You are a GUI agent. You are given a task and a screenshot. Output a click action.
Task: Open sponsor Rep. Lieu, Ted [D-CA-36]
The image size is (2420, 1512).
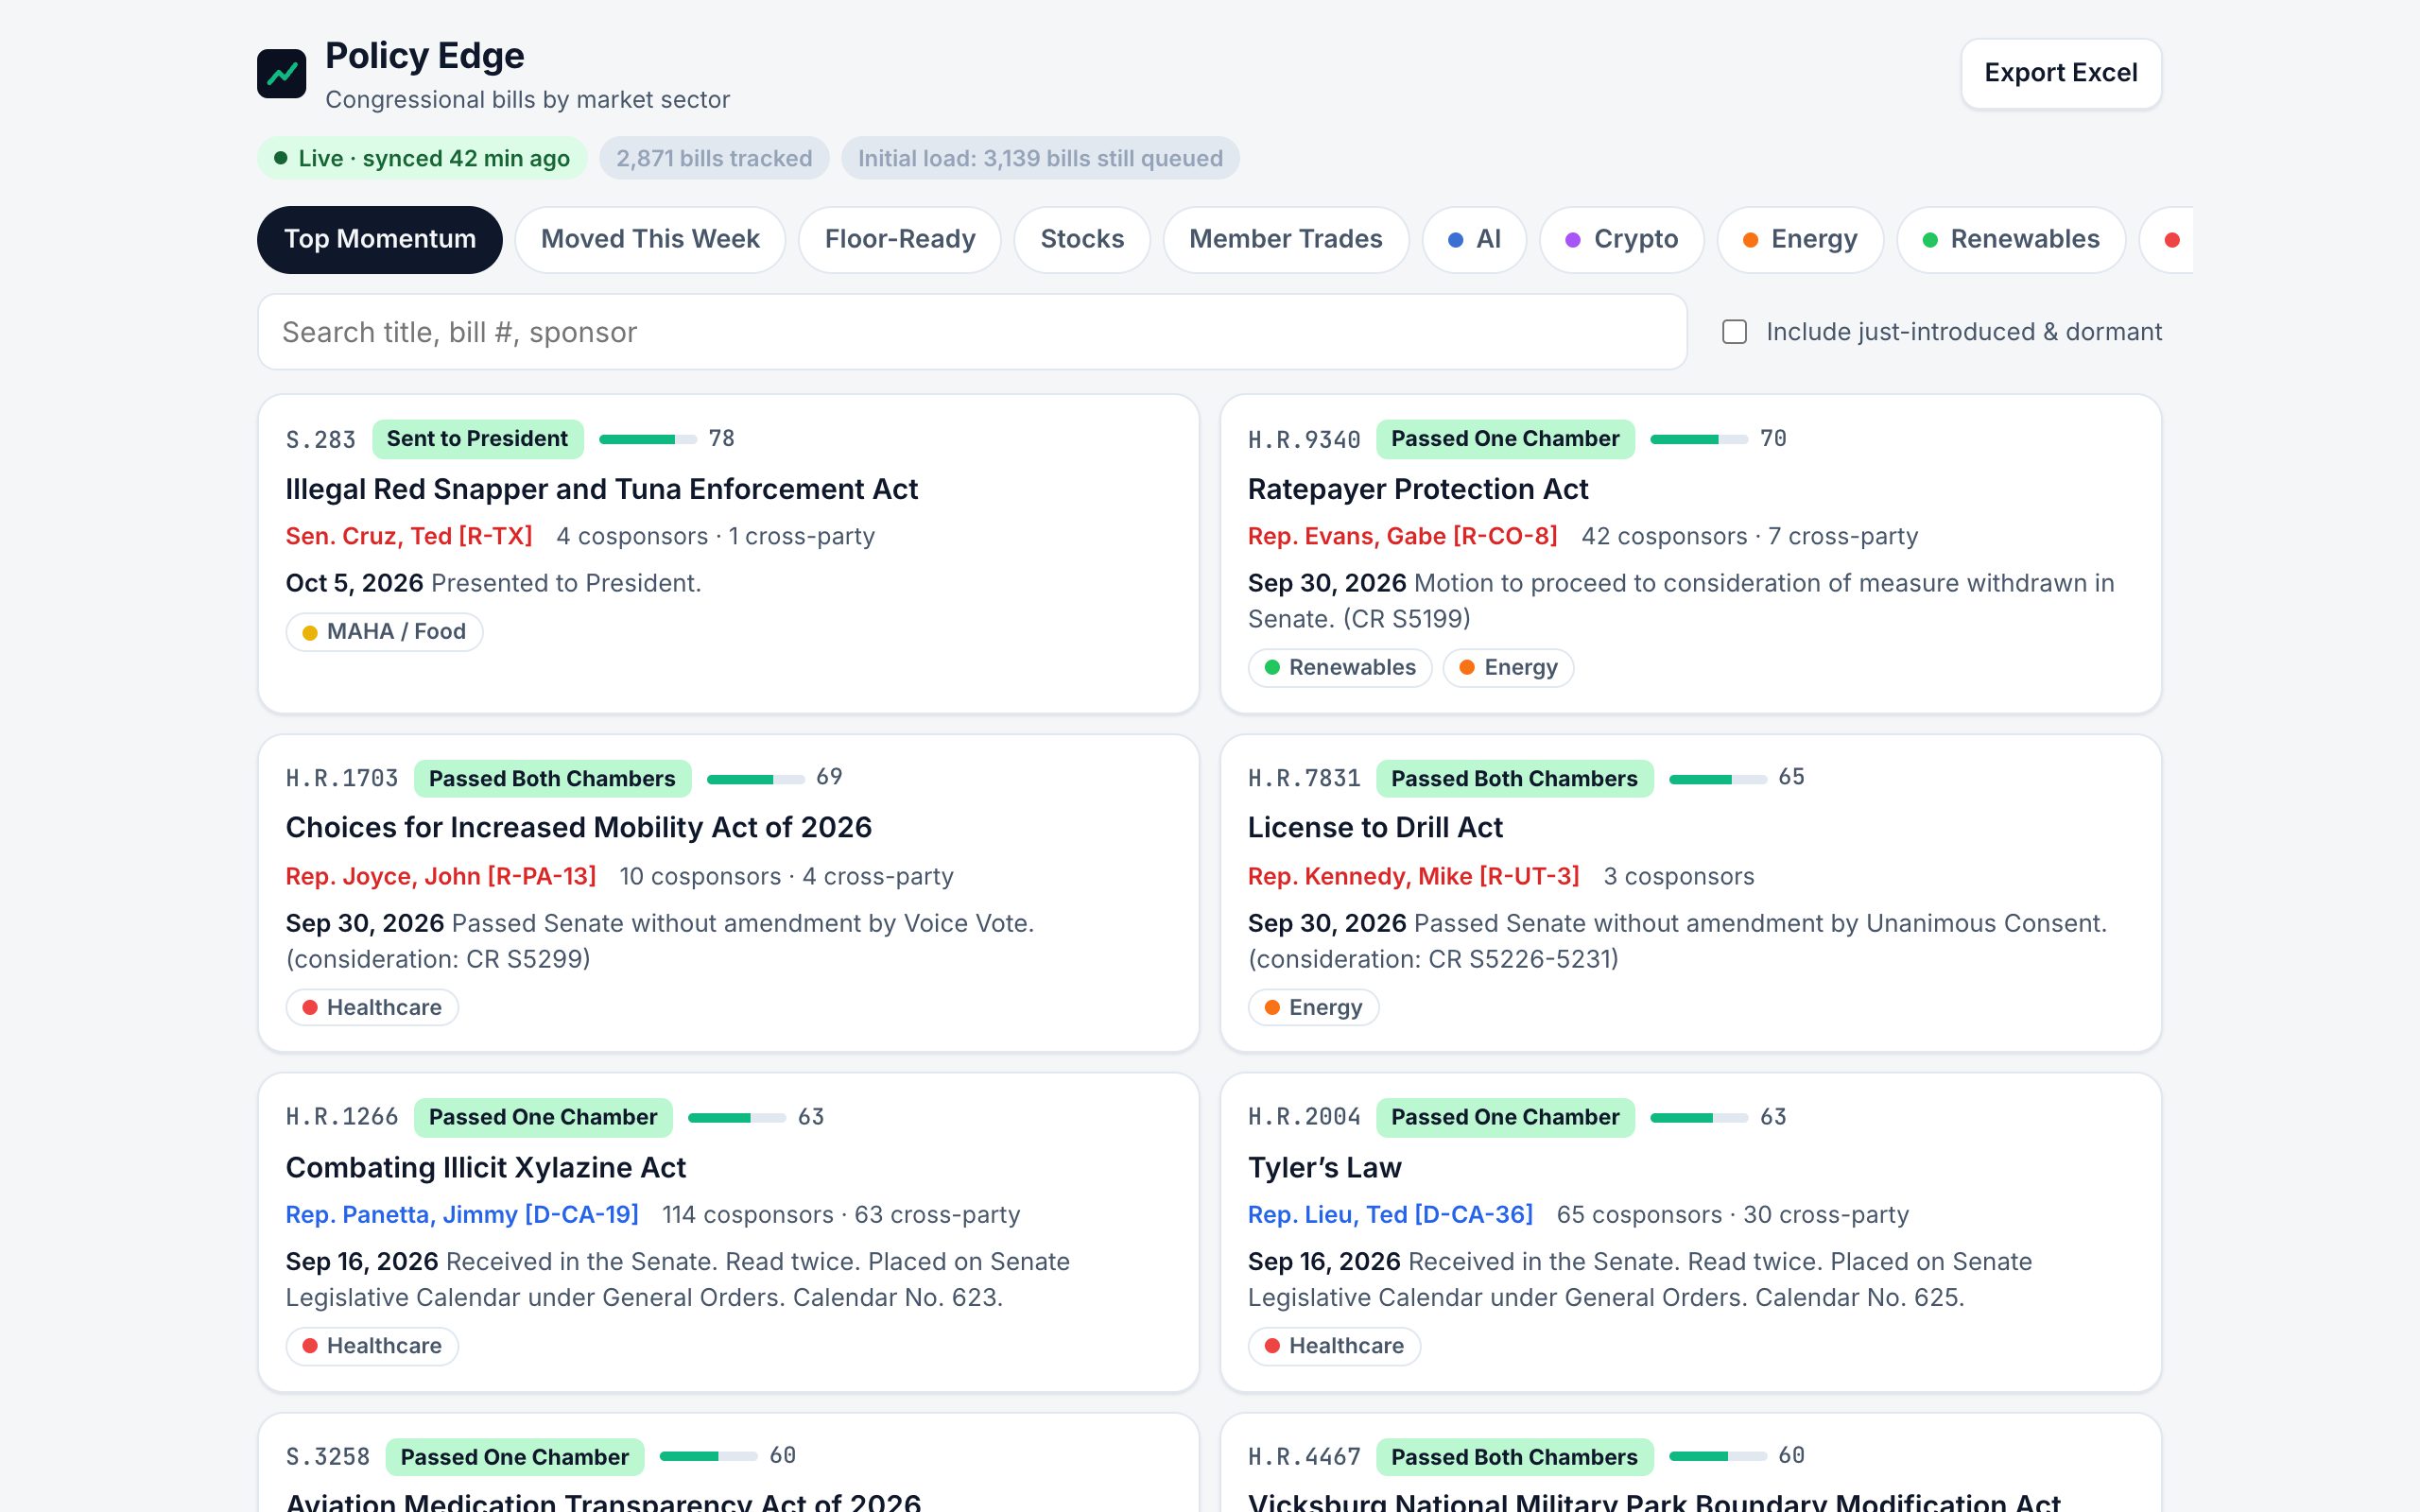click(1390, 1214)
